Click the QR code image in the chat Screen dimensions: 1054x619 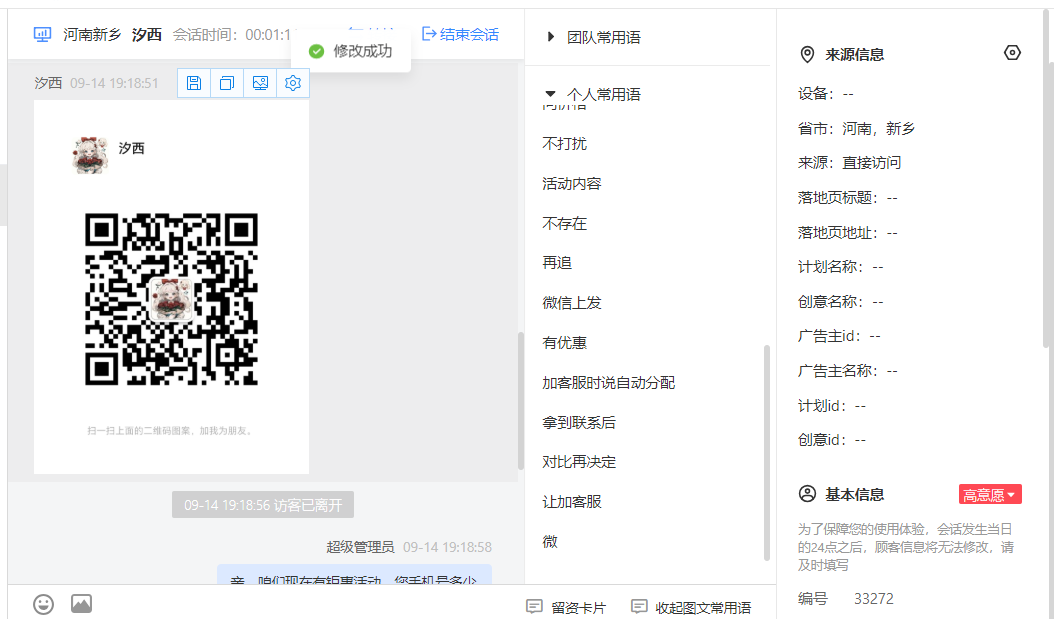coord(171,299)
